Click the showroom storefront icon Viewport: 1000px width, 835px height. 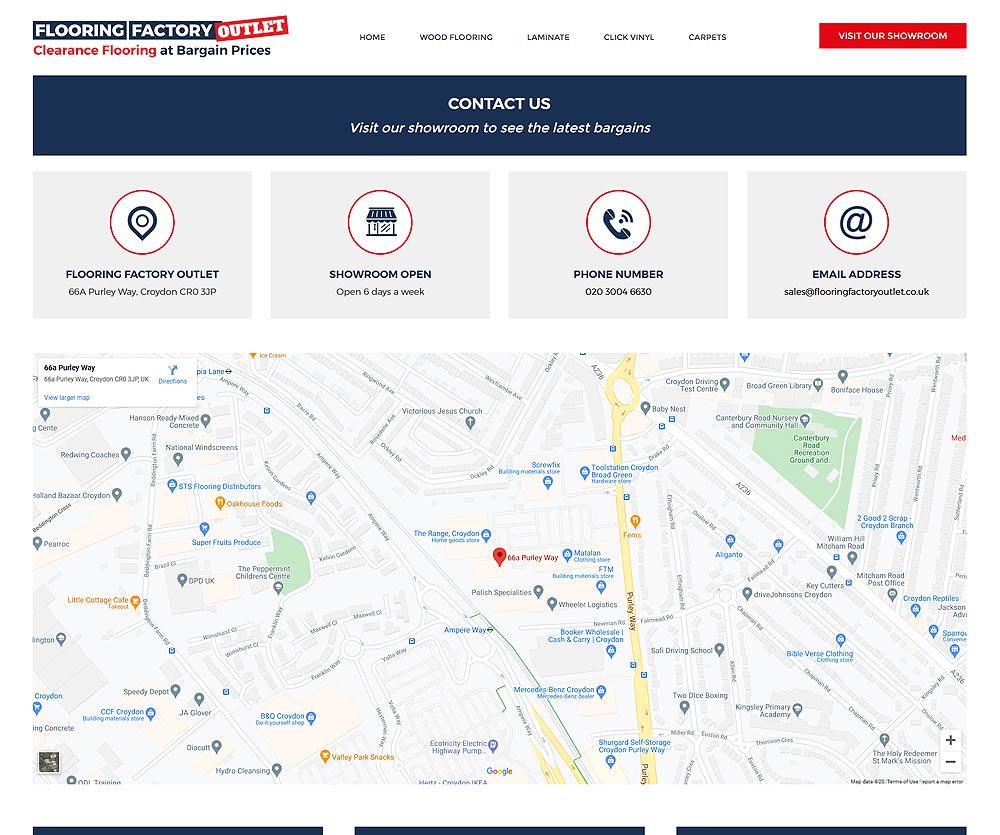(380, 222)
